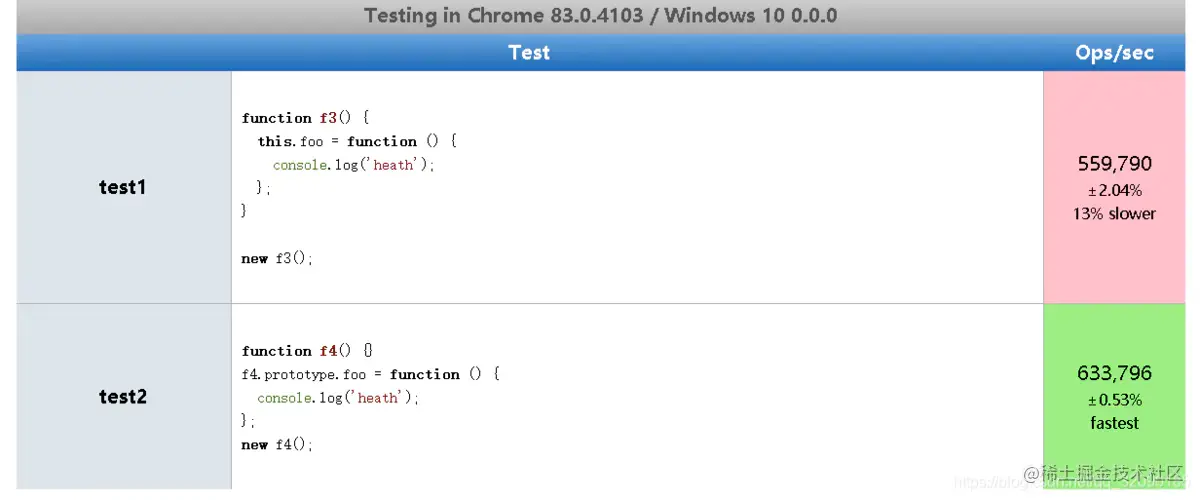Click the ±2.04% margin value

pos(1114,190)
